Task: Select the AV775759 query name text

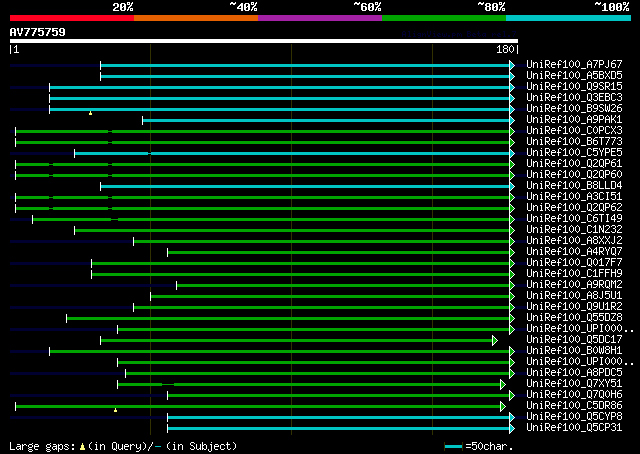Action: point(38,32)
